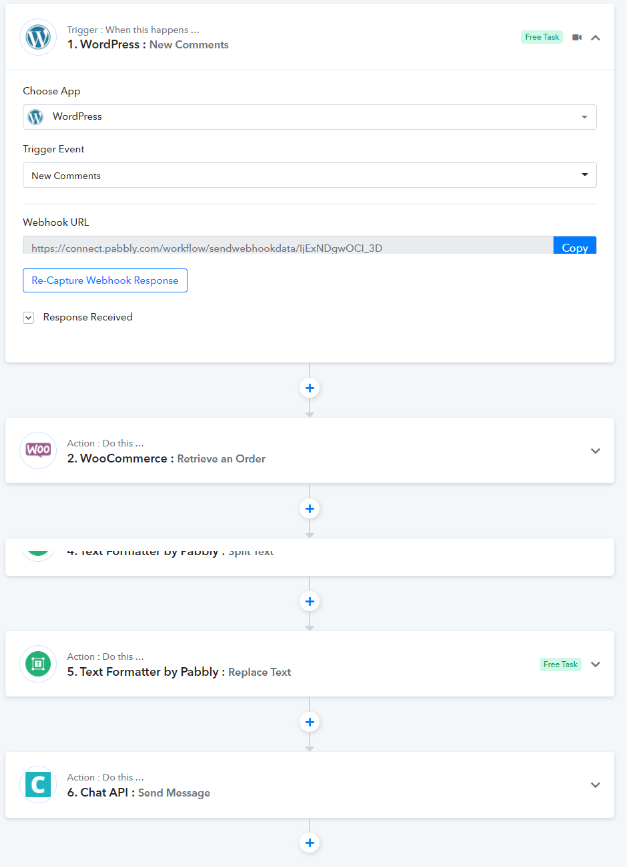Click the Text Formatter icon on step 5

(x=38, y=664)
